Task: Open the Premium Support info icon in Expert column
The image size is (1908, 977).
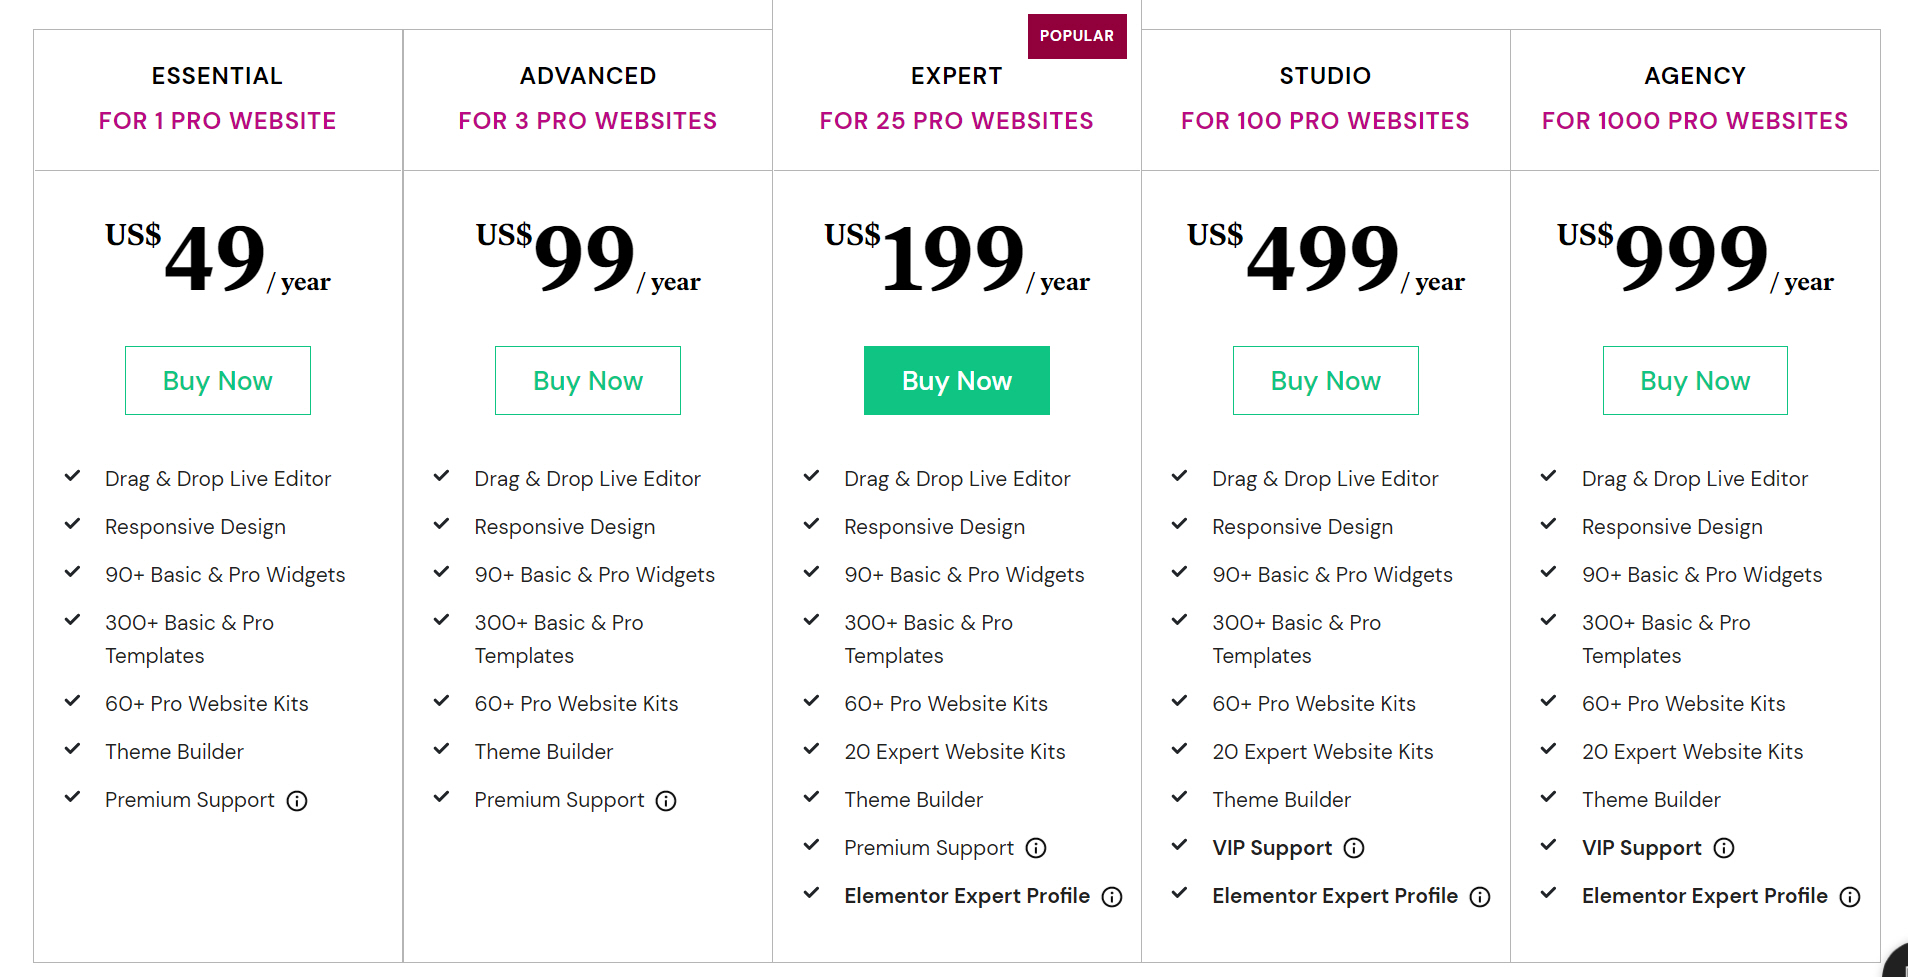Action: 1036,847
